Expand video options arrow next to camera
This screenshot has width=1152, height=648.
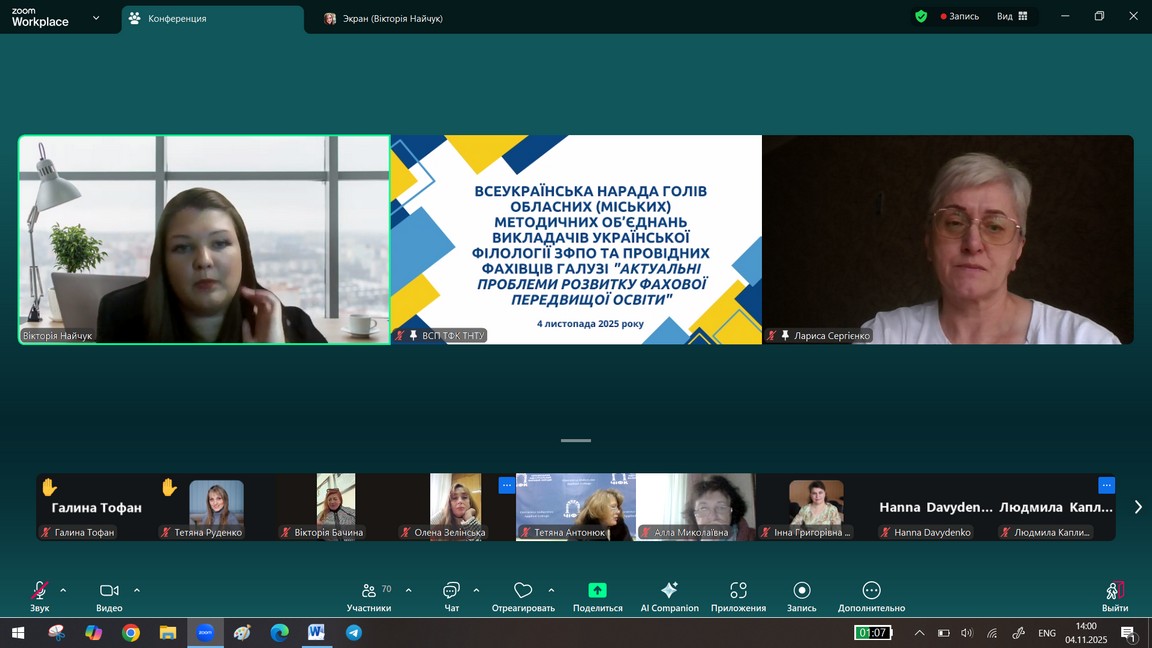click(x=137, y=590)
